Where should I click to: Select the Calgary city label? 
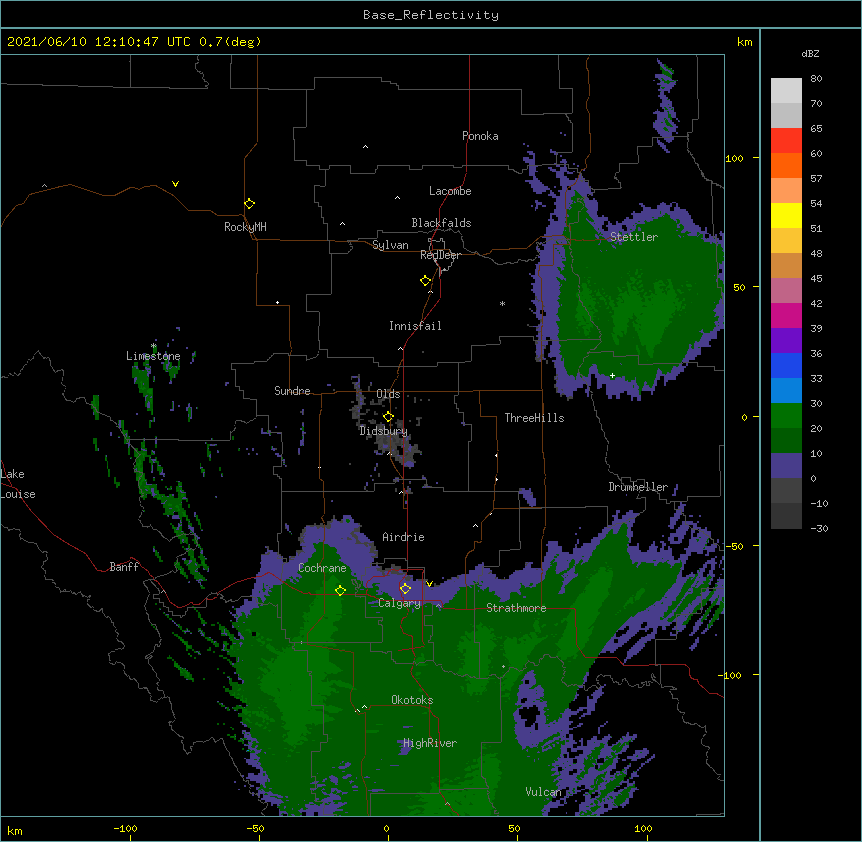pyautogui.click(x=400, y=603)
